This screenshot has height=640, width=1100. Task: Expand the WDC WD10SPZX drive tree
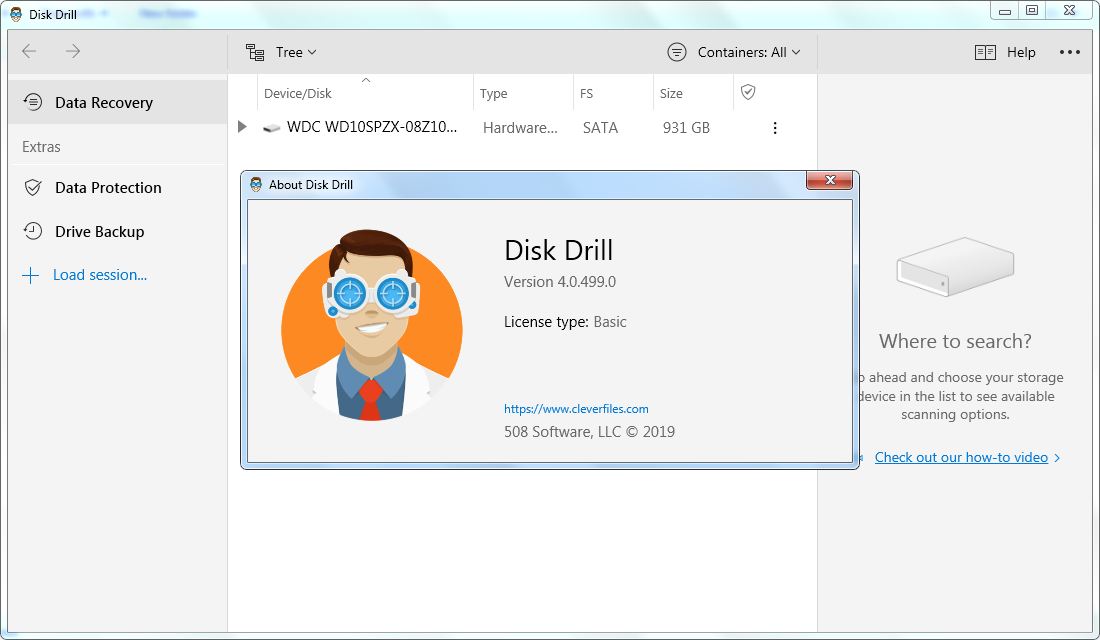pyautogui.click(x=242, y=127)
